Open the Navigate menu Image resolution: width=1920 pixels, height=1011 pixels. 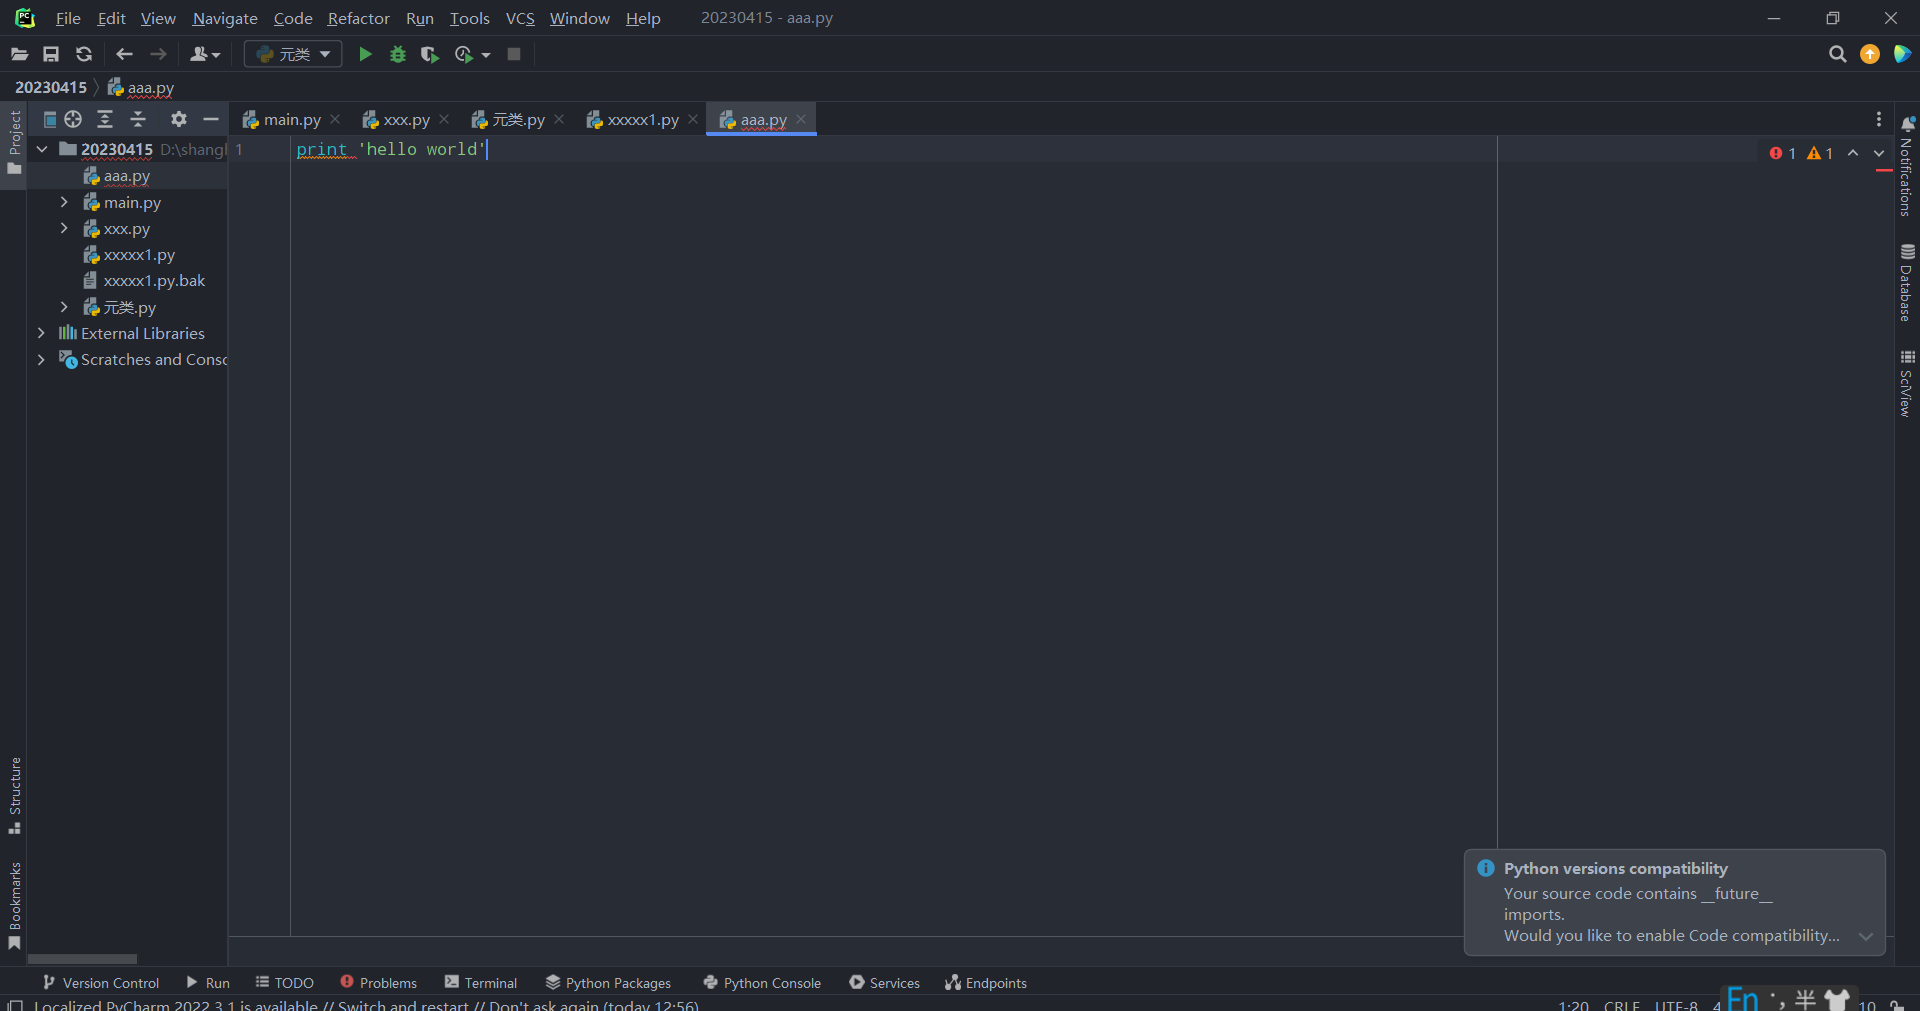pyautogui.click(x=225, y=18)
